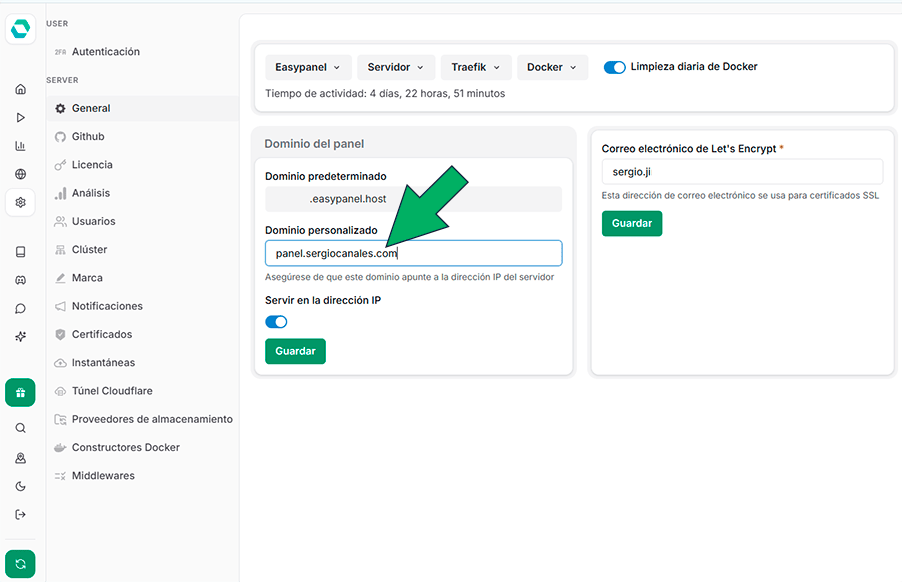This screenshot has height=582, width=902.
Task: Click the settings gear icon in sidebar
Action: coord(20,202)
